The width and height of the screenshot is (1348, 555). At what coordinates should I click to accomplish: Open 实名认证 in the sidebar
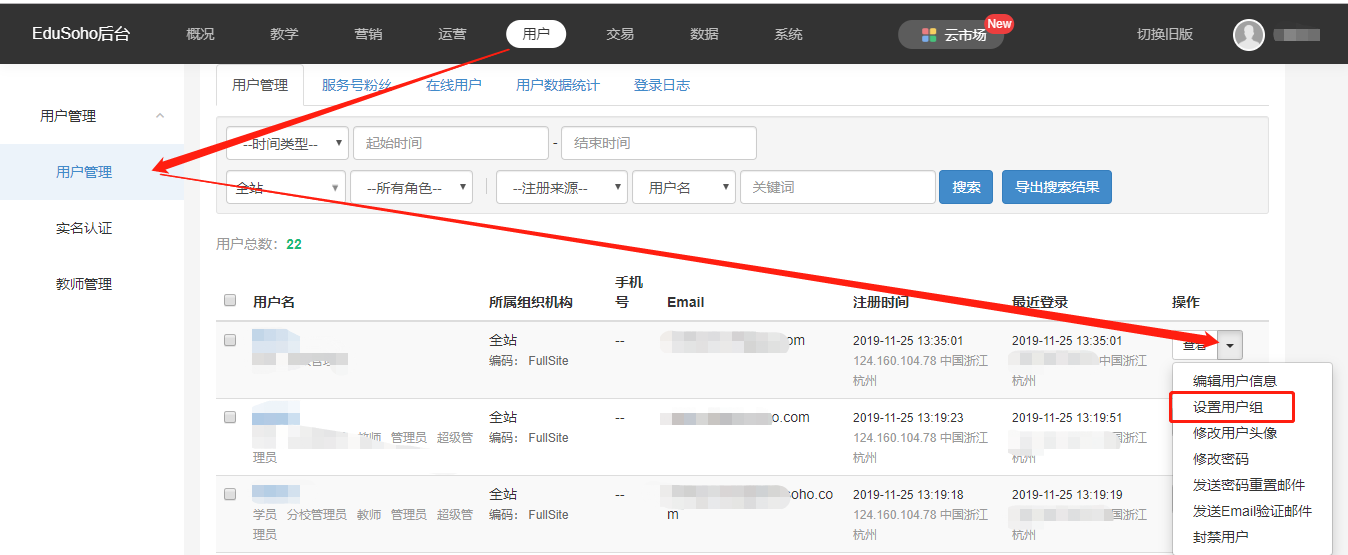(84, 228)
